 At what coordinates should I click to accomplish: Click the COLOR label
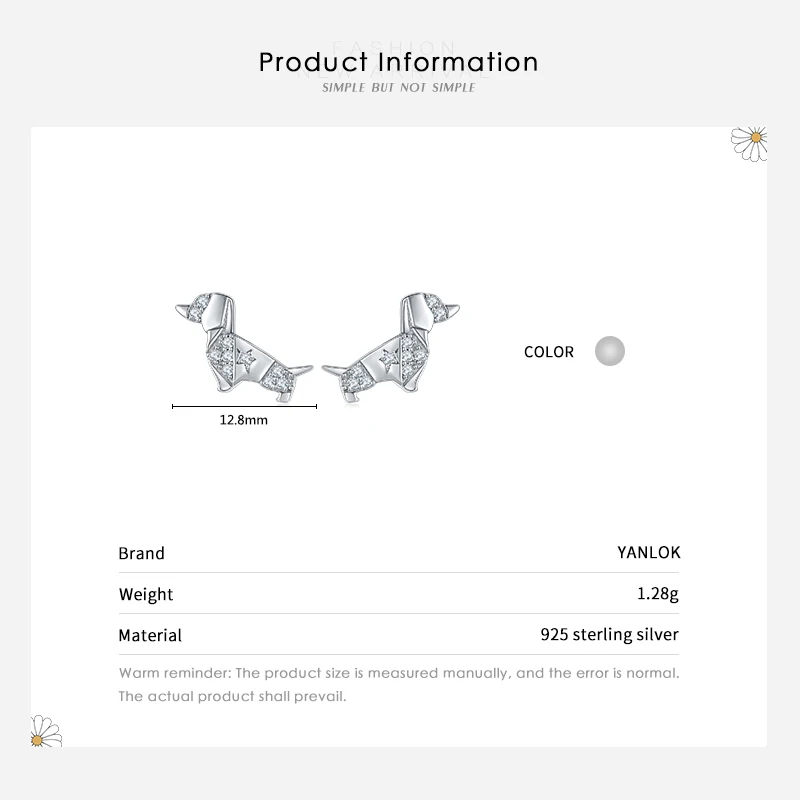[549, 352]
